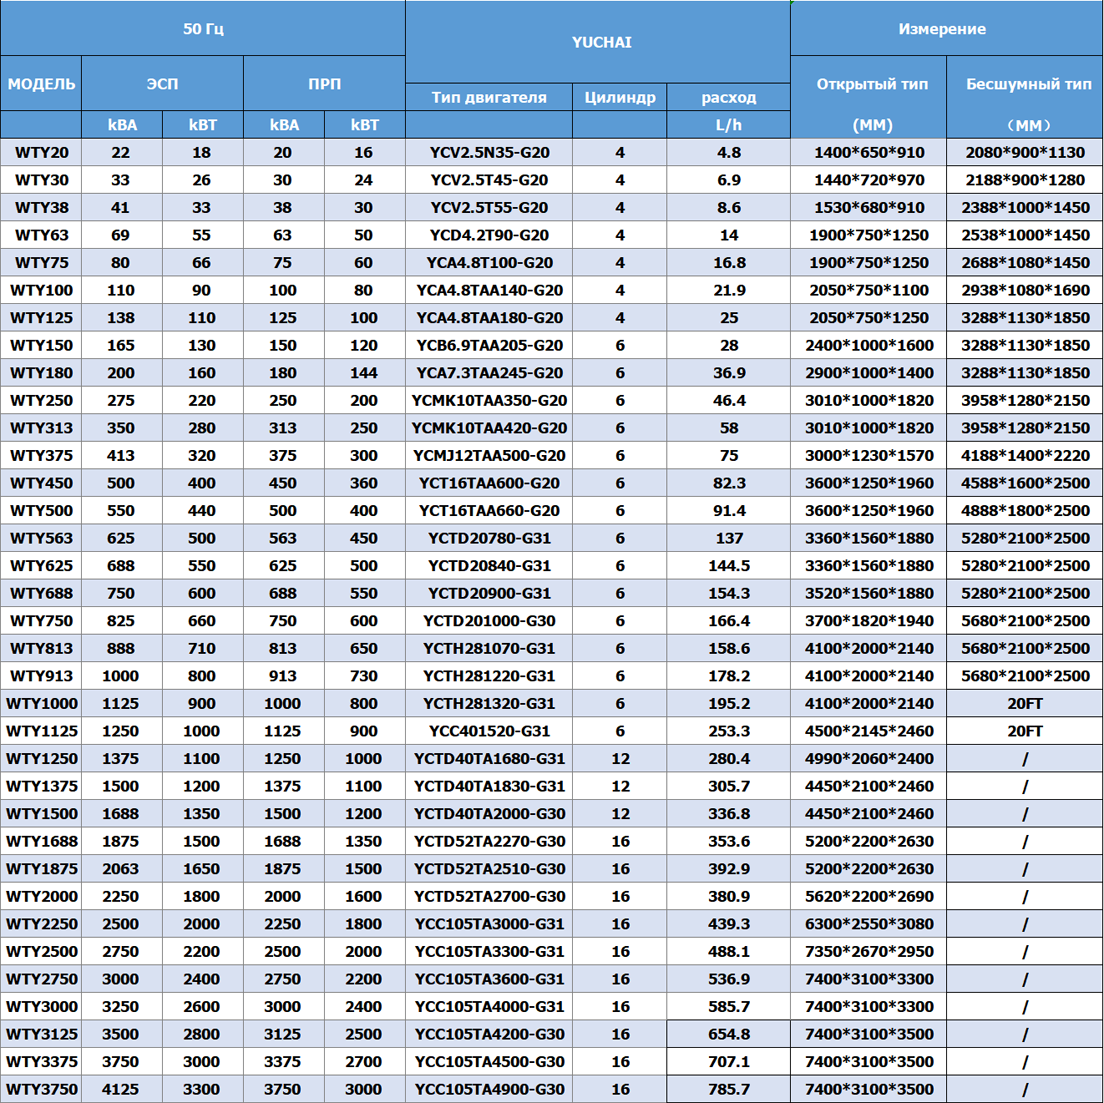This screenshot has width=1104, height=1103.
Task: Click the WTY3750 model cell
Action: [42, 1089]
